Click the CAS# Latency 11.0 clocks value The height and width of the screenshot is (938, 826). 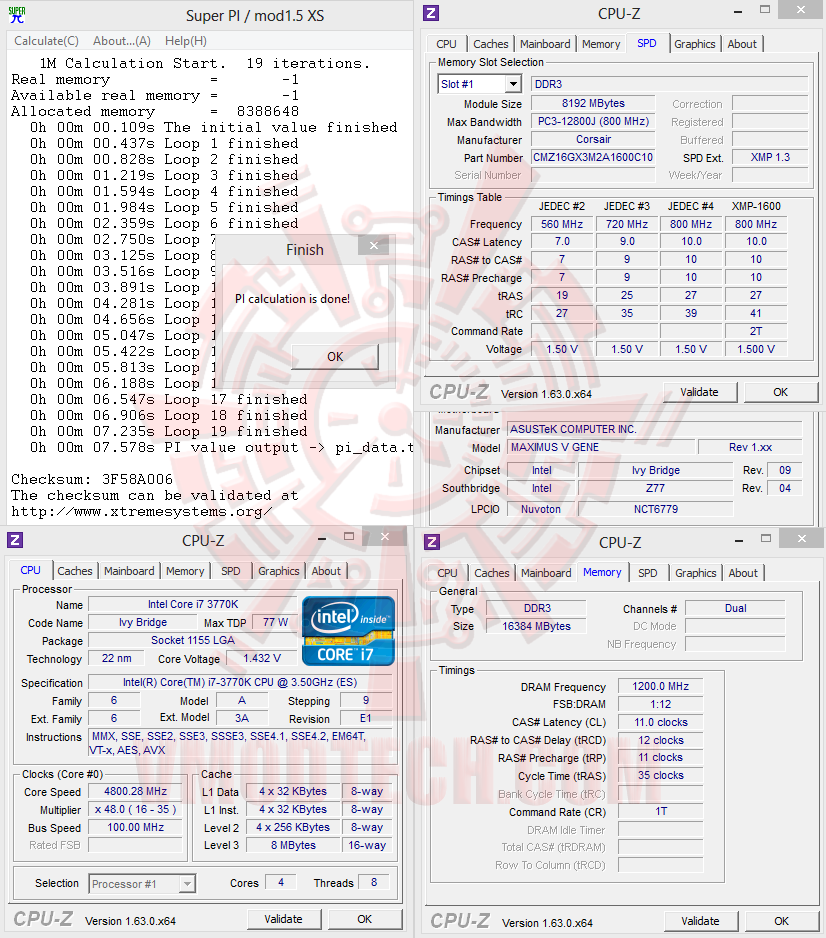[x=660, y=722]
